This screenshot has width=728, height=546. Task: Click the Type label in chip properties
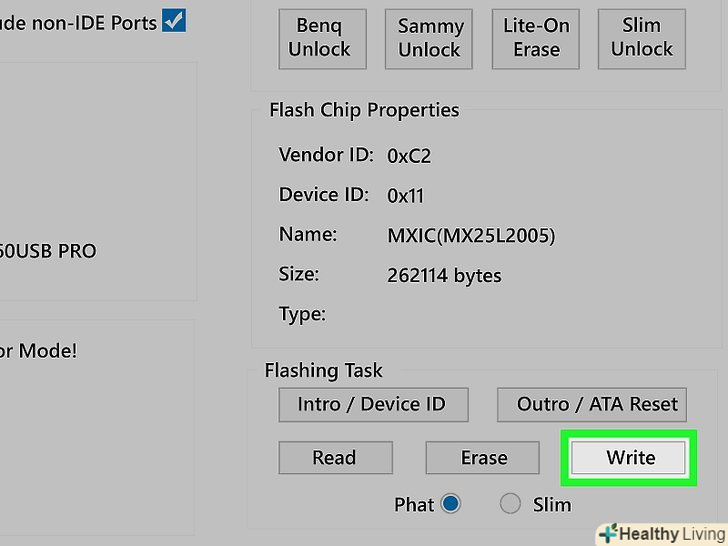pos(302,314)
